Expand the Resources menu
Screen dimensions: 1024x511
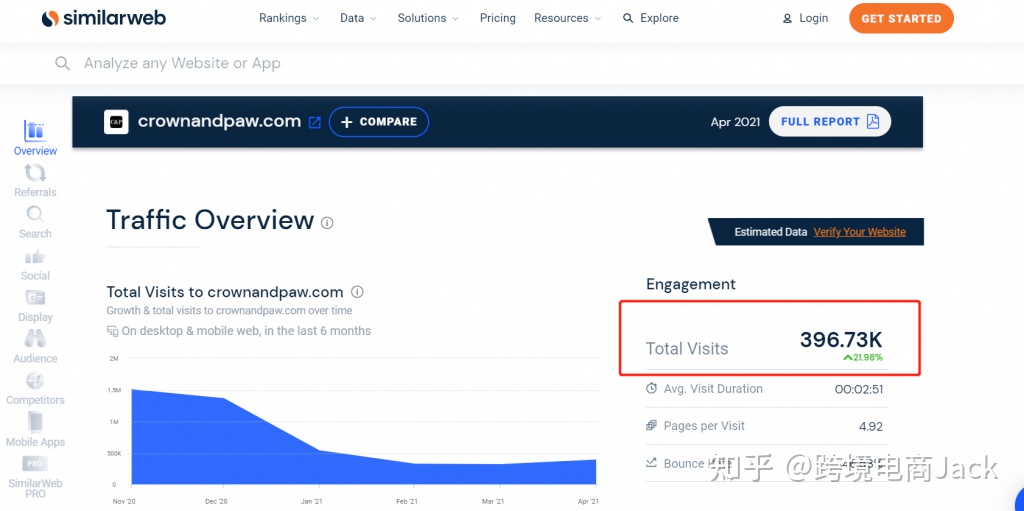point(568,18)
